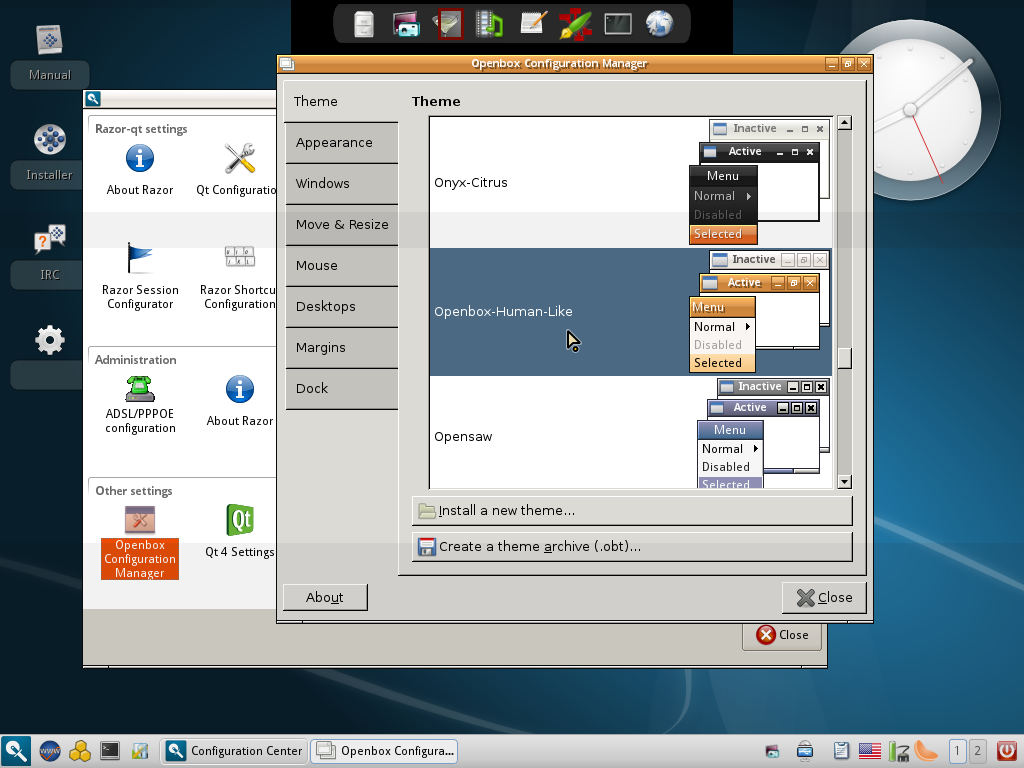Switch to the Dock tab
This screenshot has width=1024, height=768.
point(341,389)
